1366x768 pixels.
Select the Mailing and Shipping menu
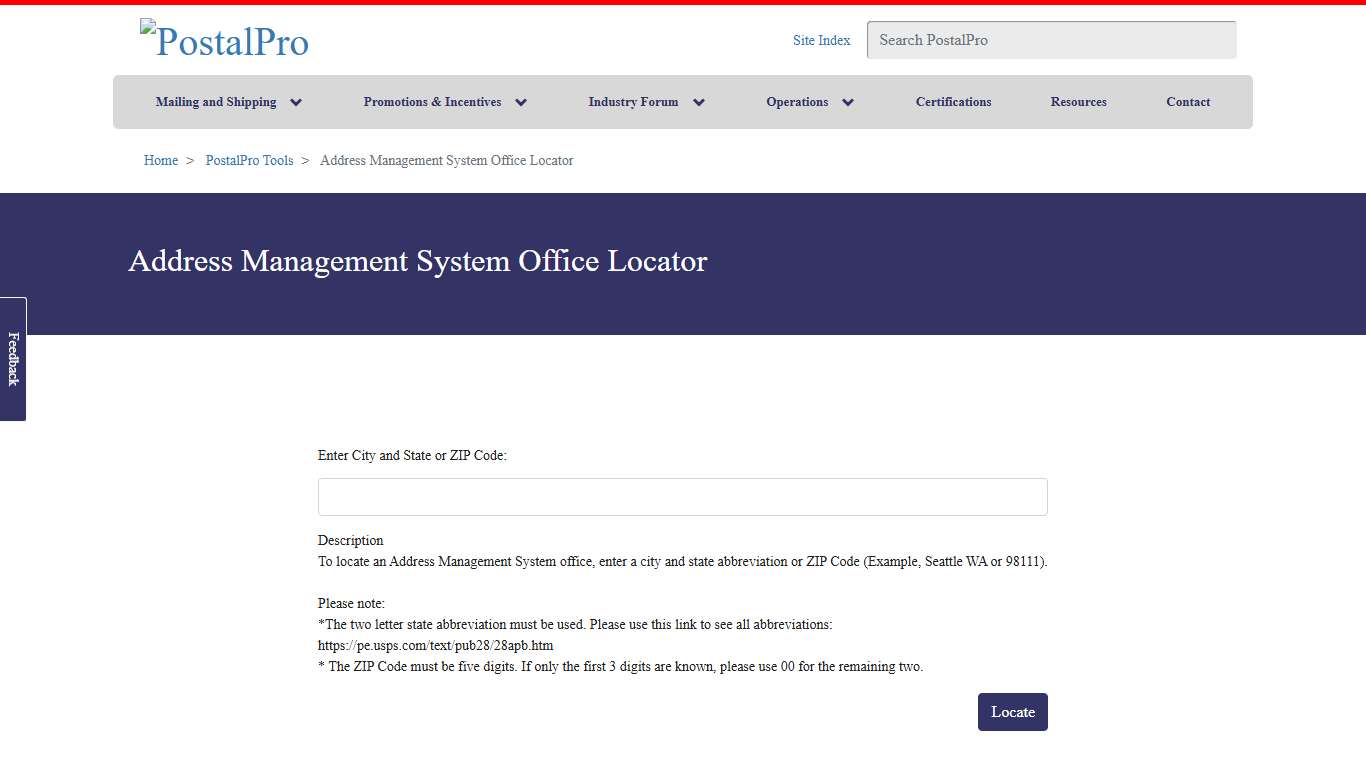pyautogui.click(x=215, y=101)
